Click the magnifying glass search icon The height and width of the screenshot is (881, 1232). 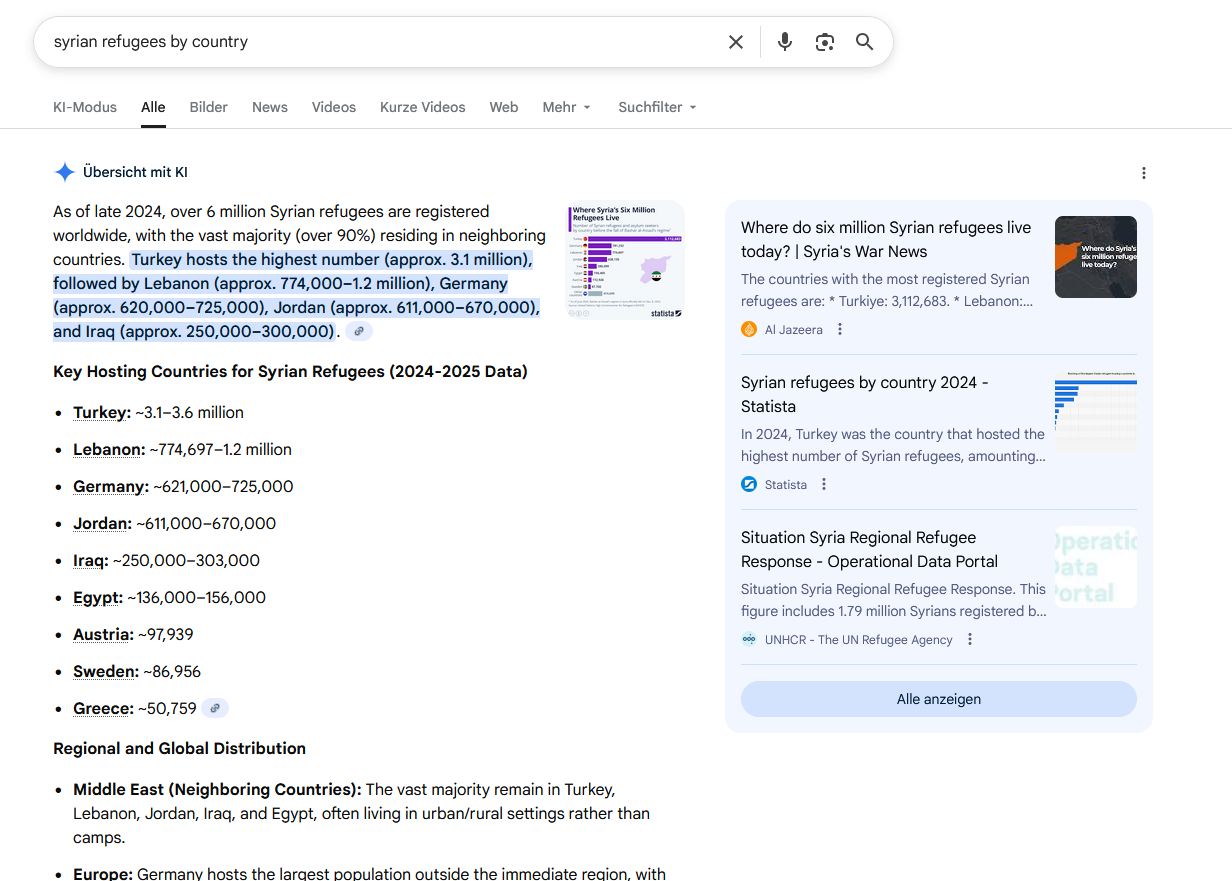[864, 42]
